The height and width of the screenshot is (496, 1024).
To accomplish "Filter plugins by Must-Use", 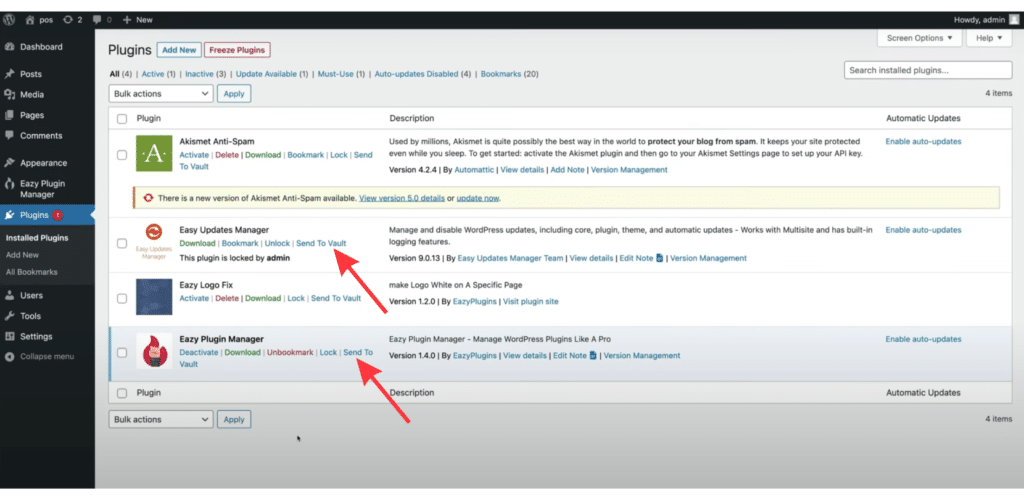I will click(x=336, y=74).
